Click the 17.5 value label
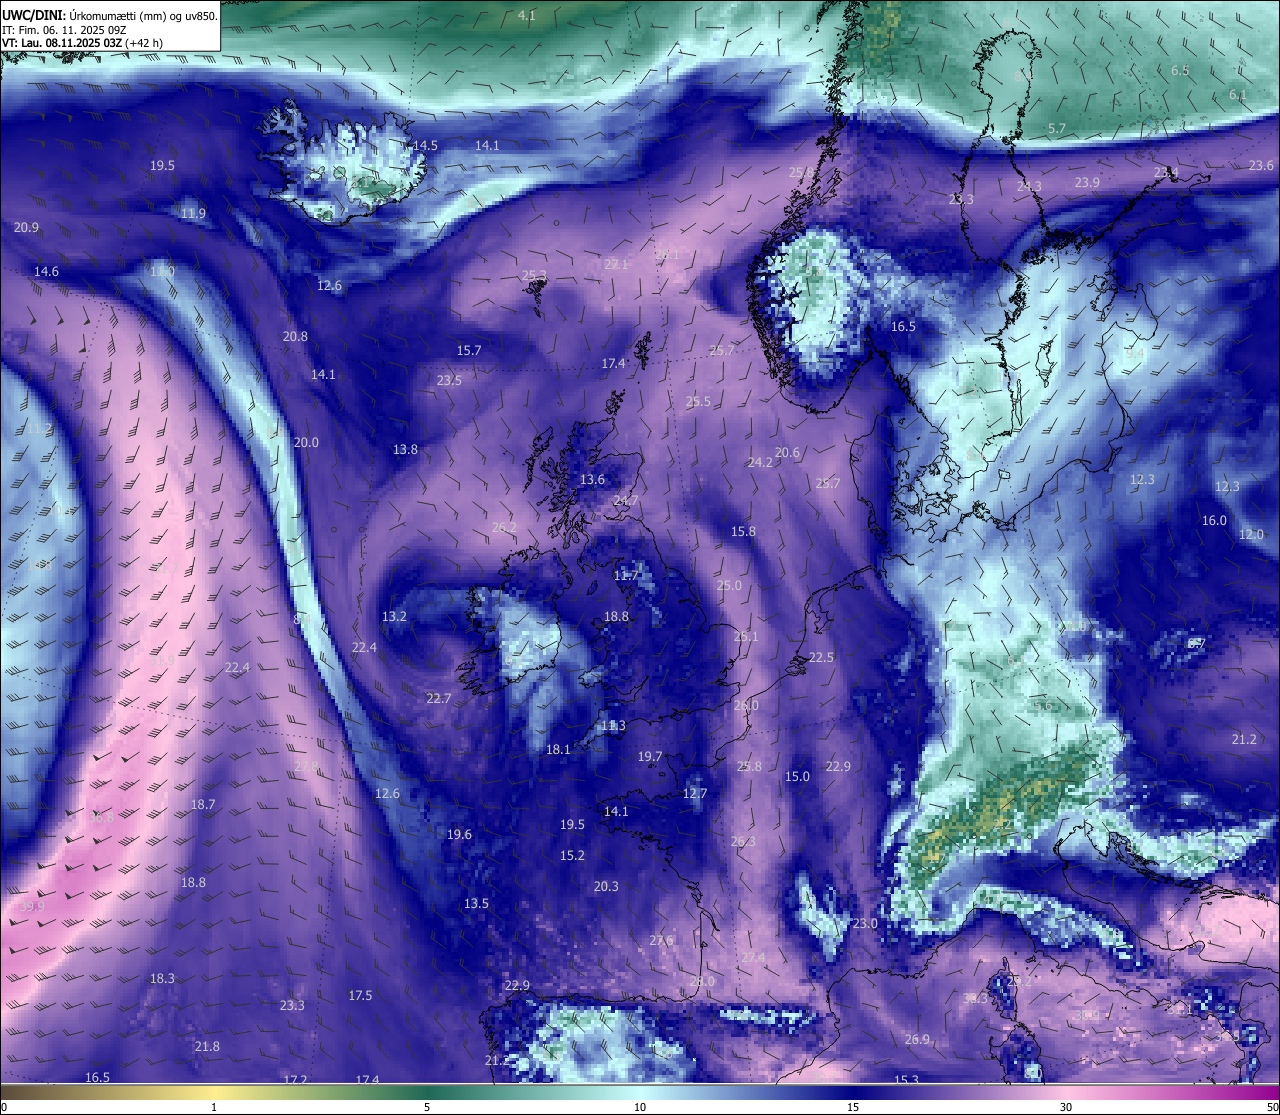The width and height of the screenshot is (1280, 1115). (x=360, y=996)
